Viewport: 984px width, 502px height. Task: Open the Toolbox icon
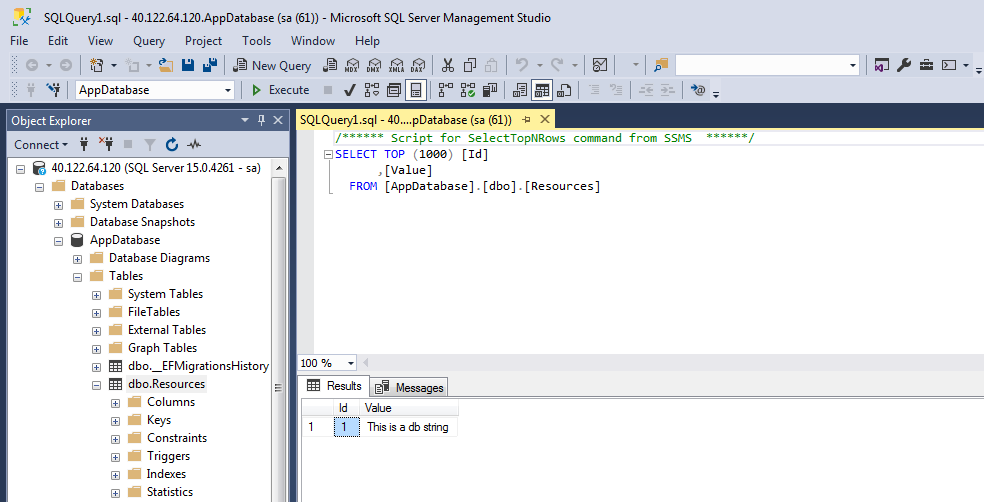point(926,65)
